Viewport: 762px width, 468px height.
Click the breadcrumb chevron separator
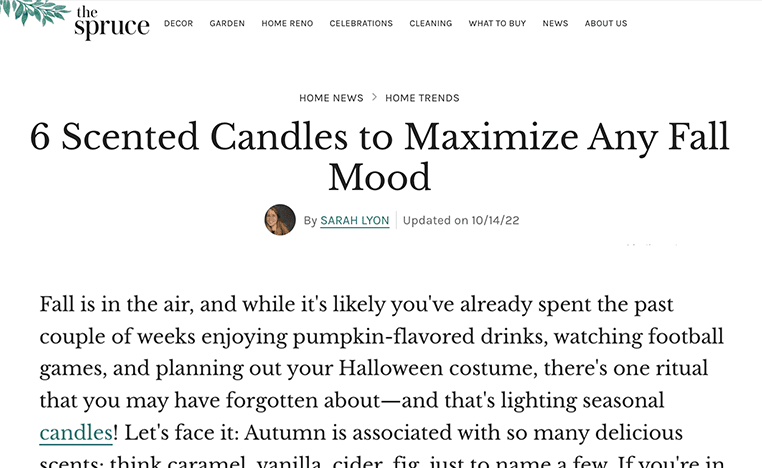tap(374, 97)
